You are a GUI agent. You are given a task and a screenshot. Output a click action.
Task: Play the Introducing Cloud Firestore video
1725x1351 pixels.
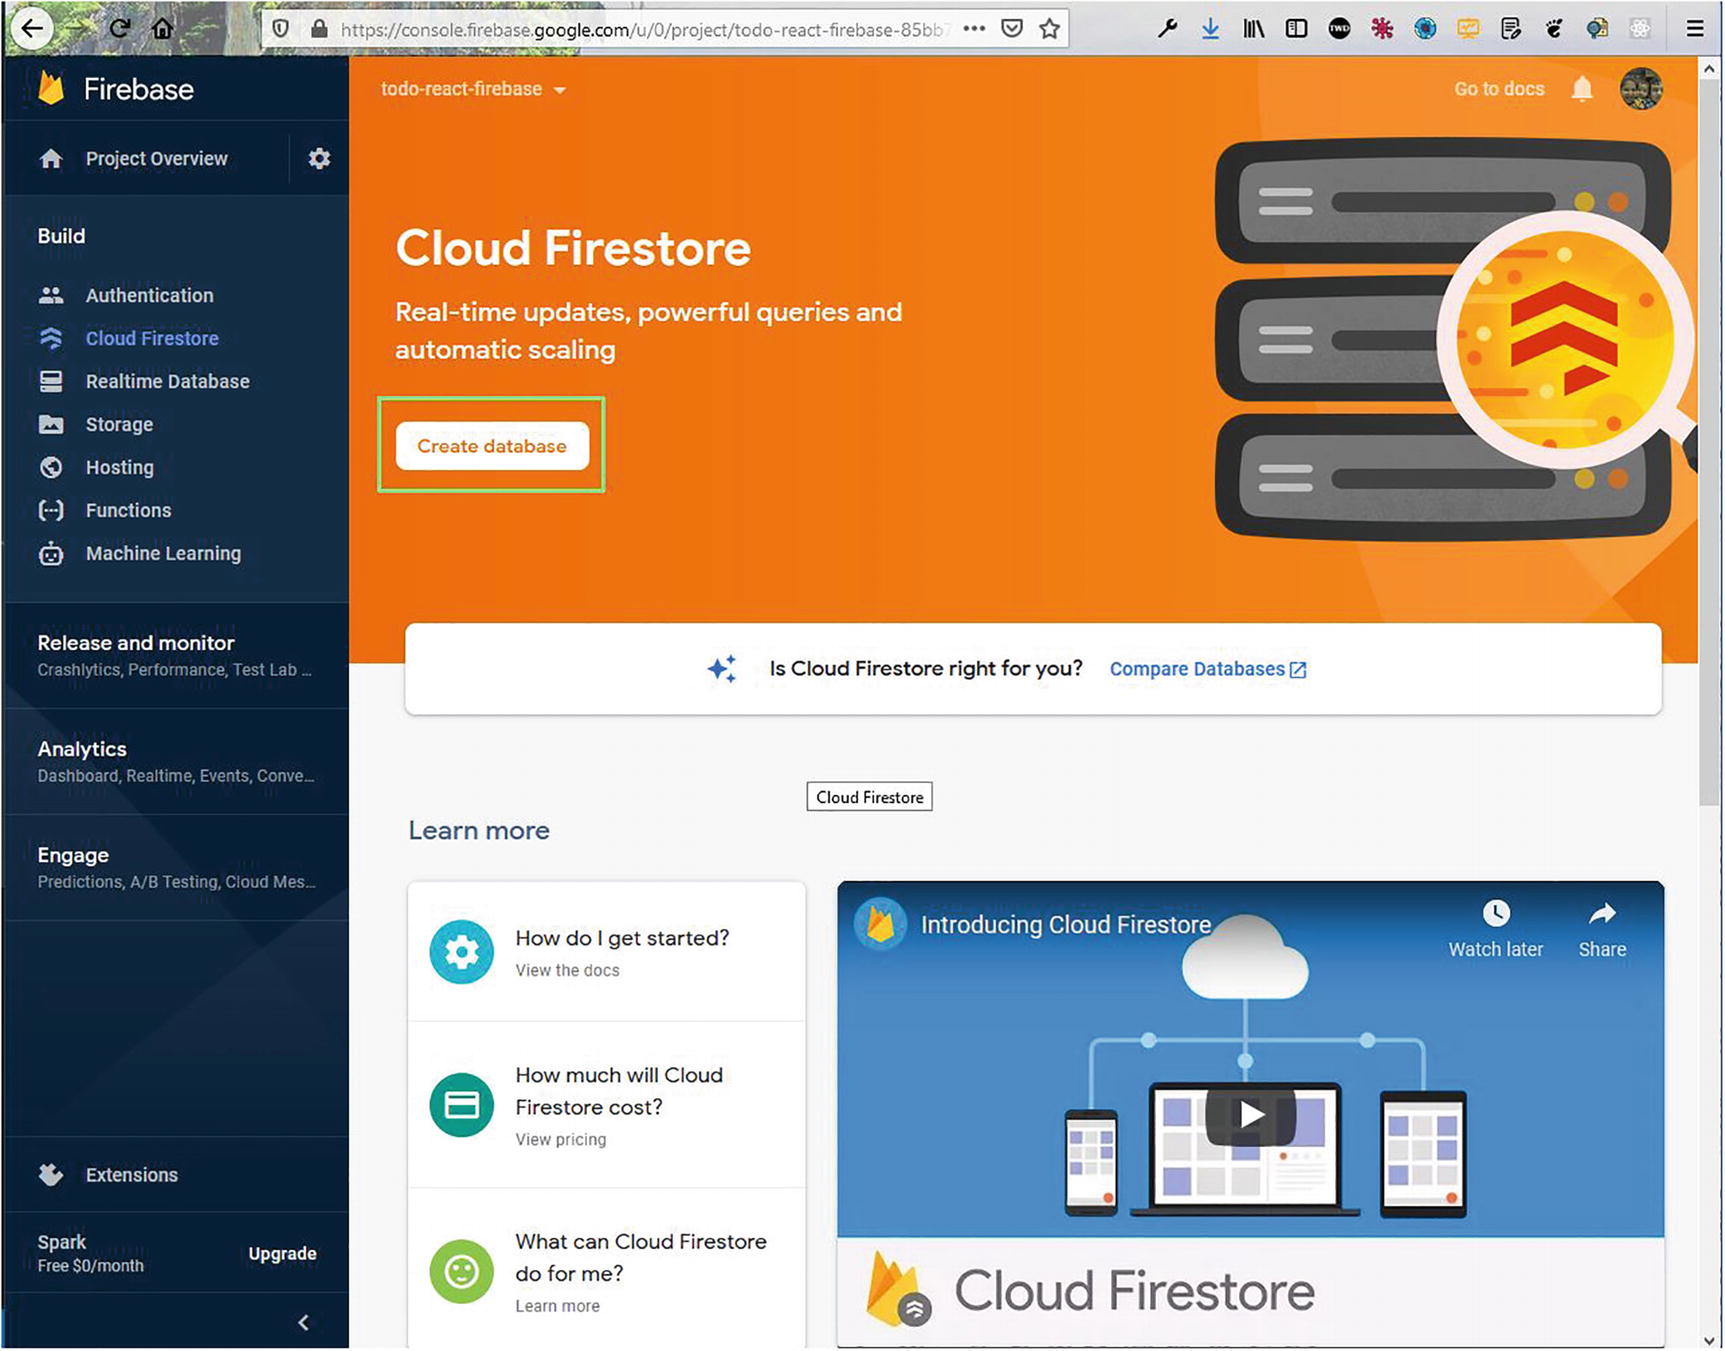pyautogui.click(x=1250, y=1114)
